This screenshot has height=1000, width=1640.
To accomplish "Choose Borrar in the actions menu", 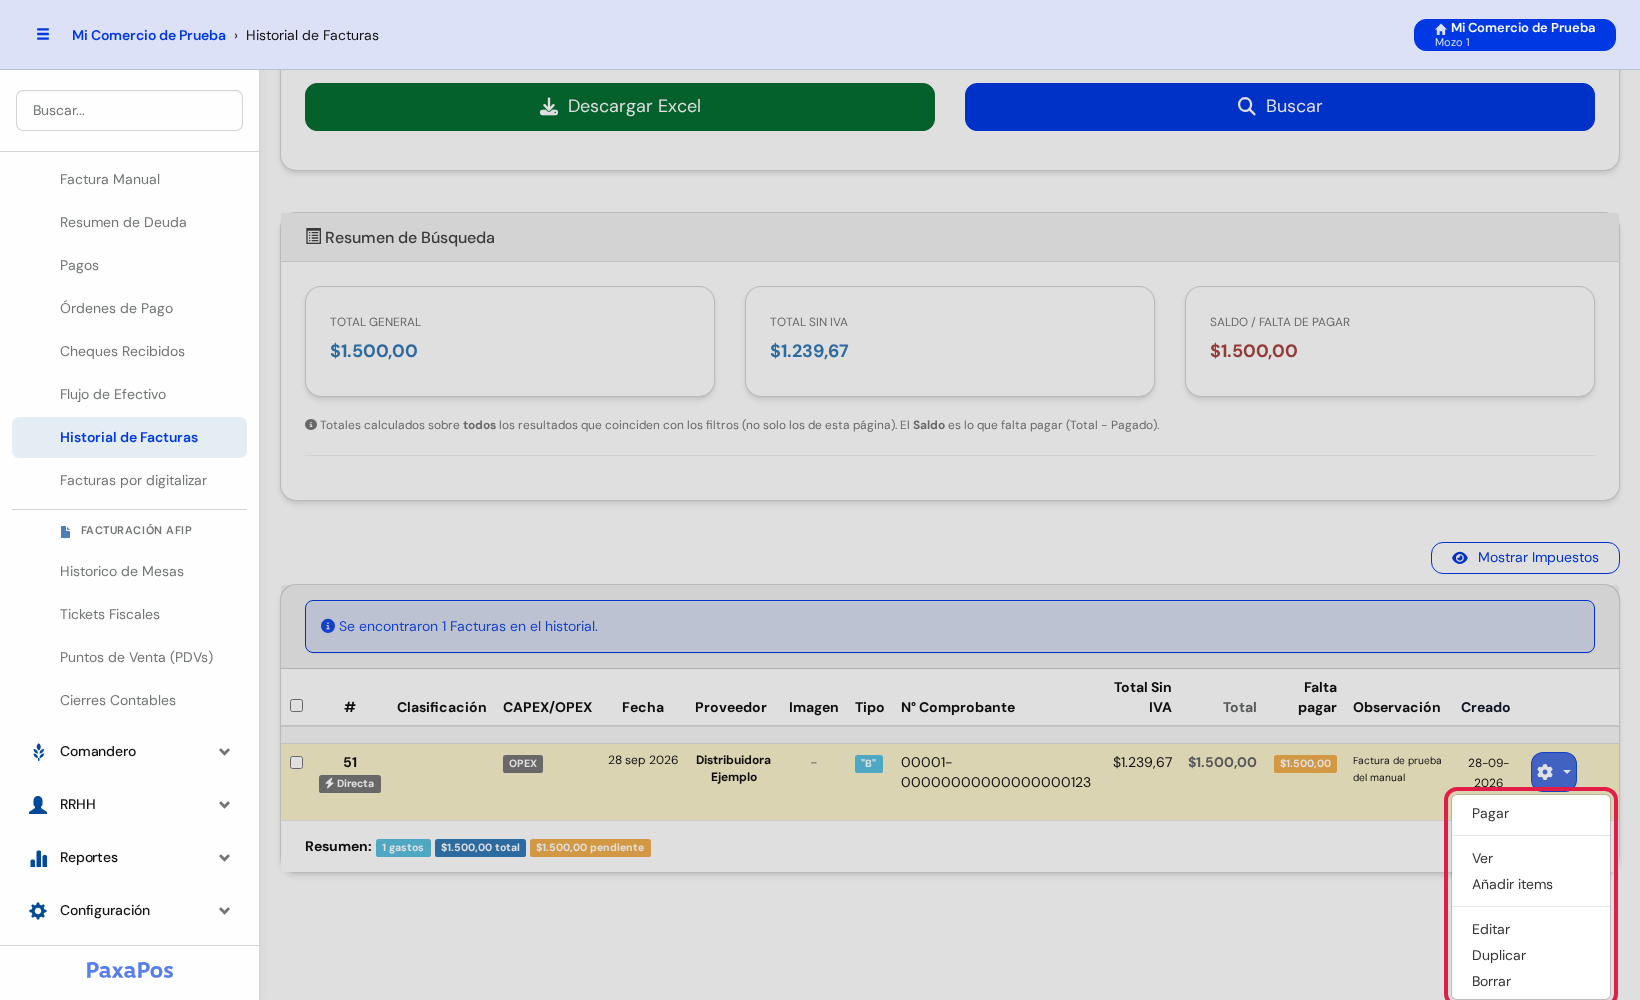I will pos(1530,982).
